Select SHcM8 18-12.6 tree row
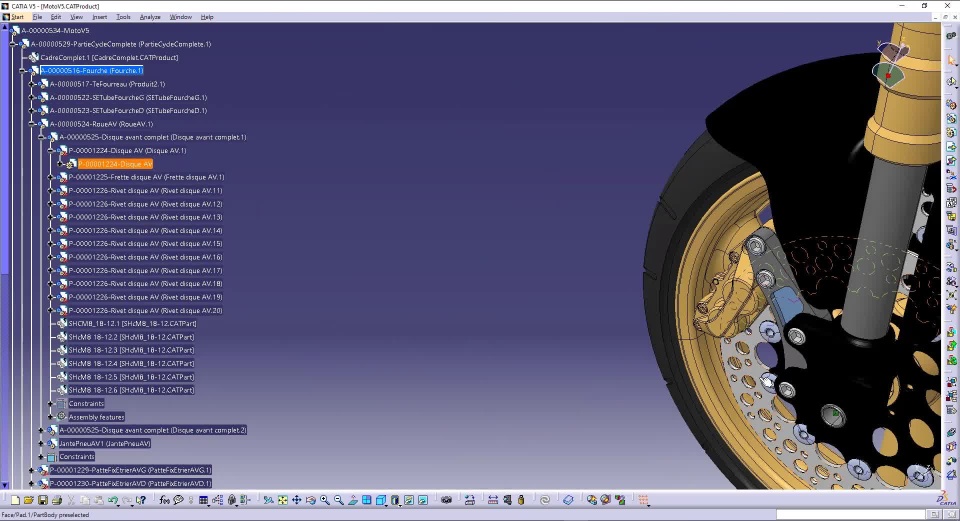The height and width of the screenshot is (521, 960). (131, 390)
